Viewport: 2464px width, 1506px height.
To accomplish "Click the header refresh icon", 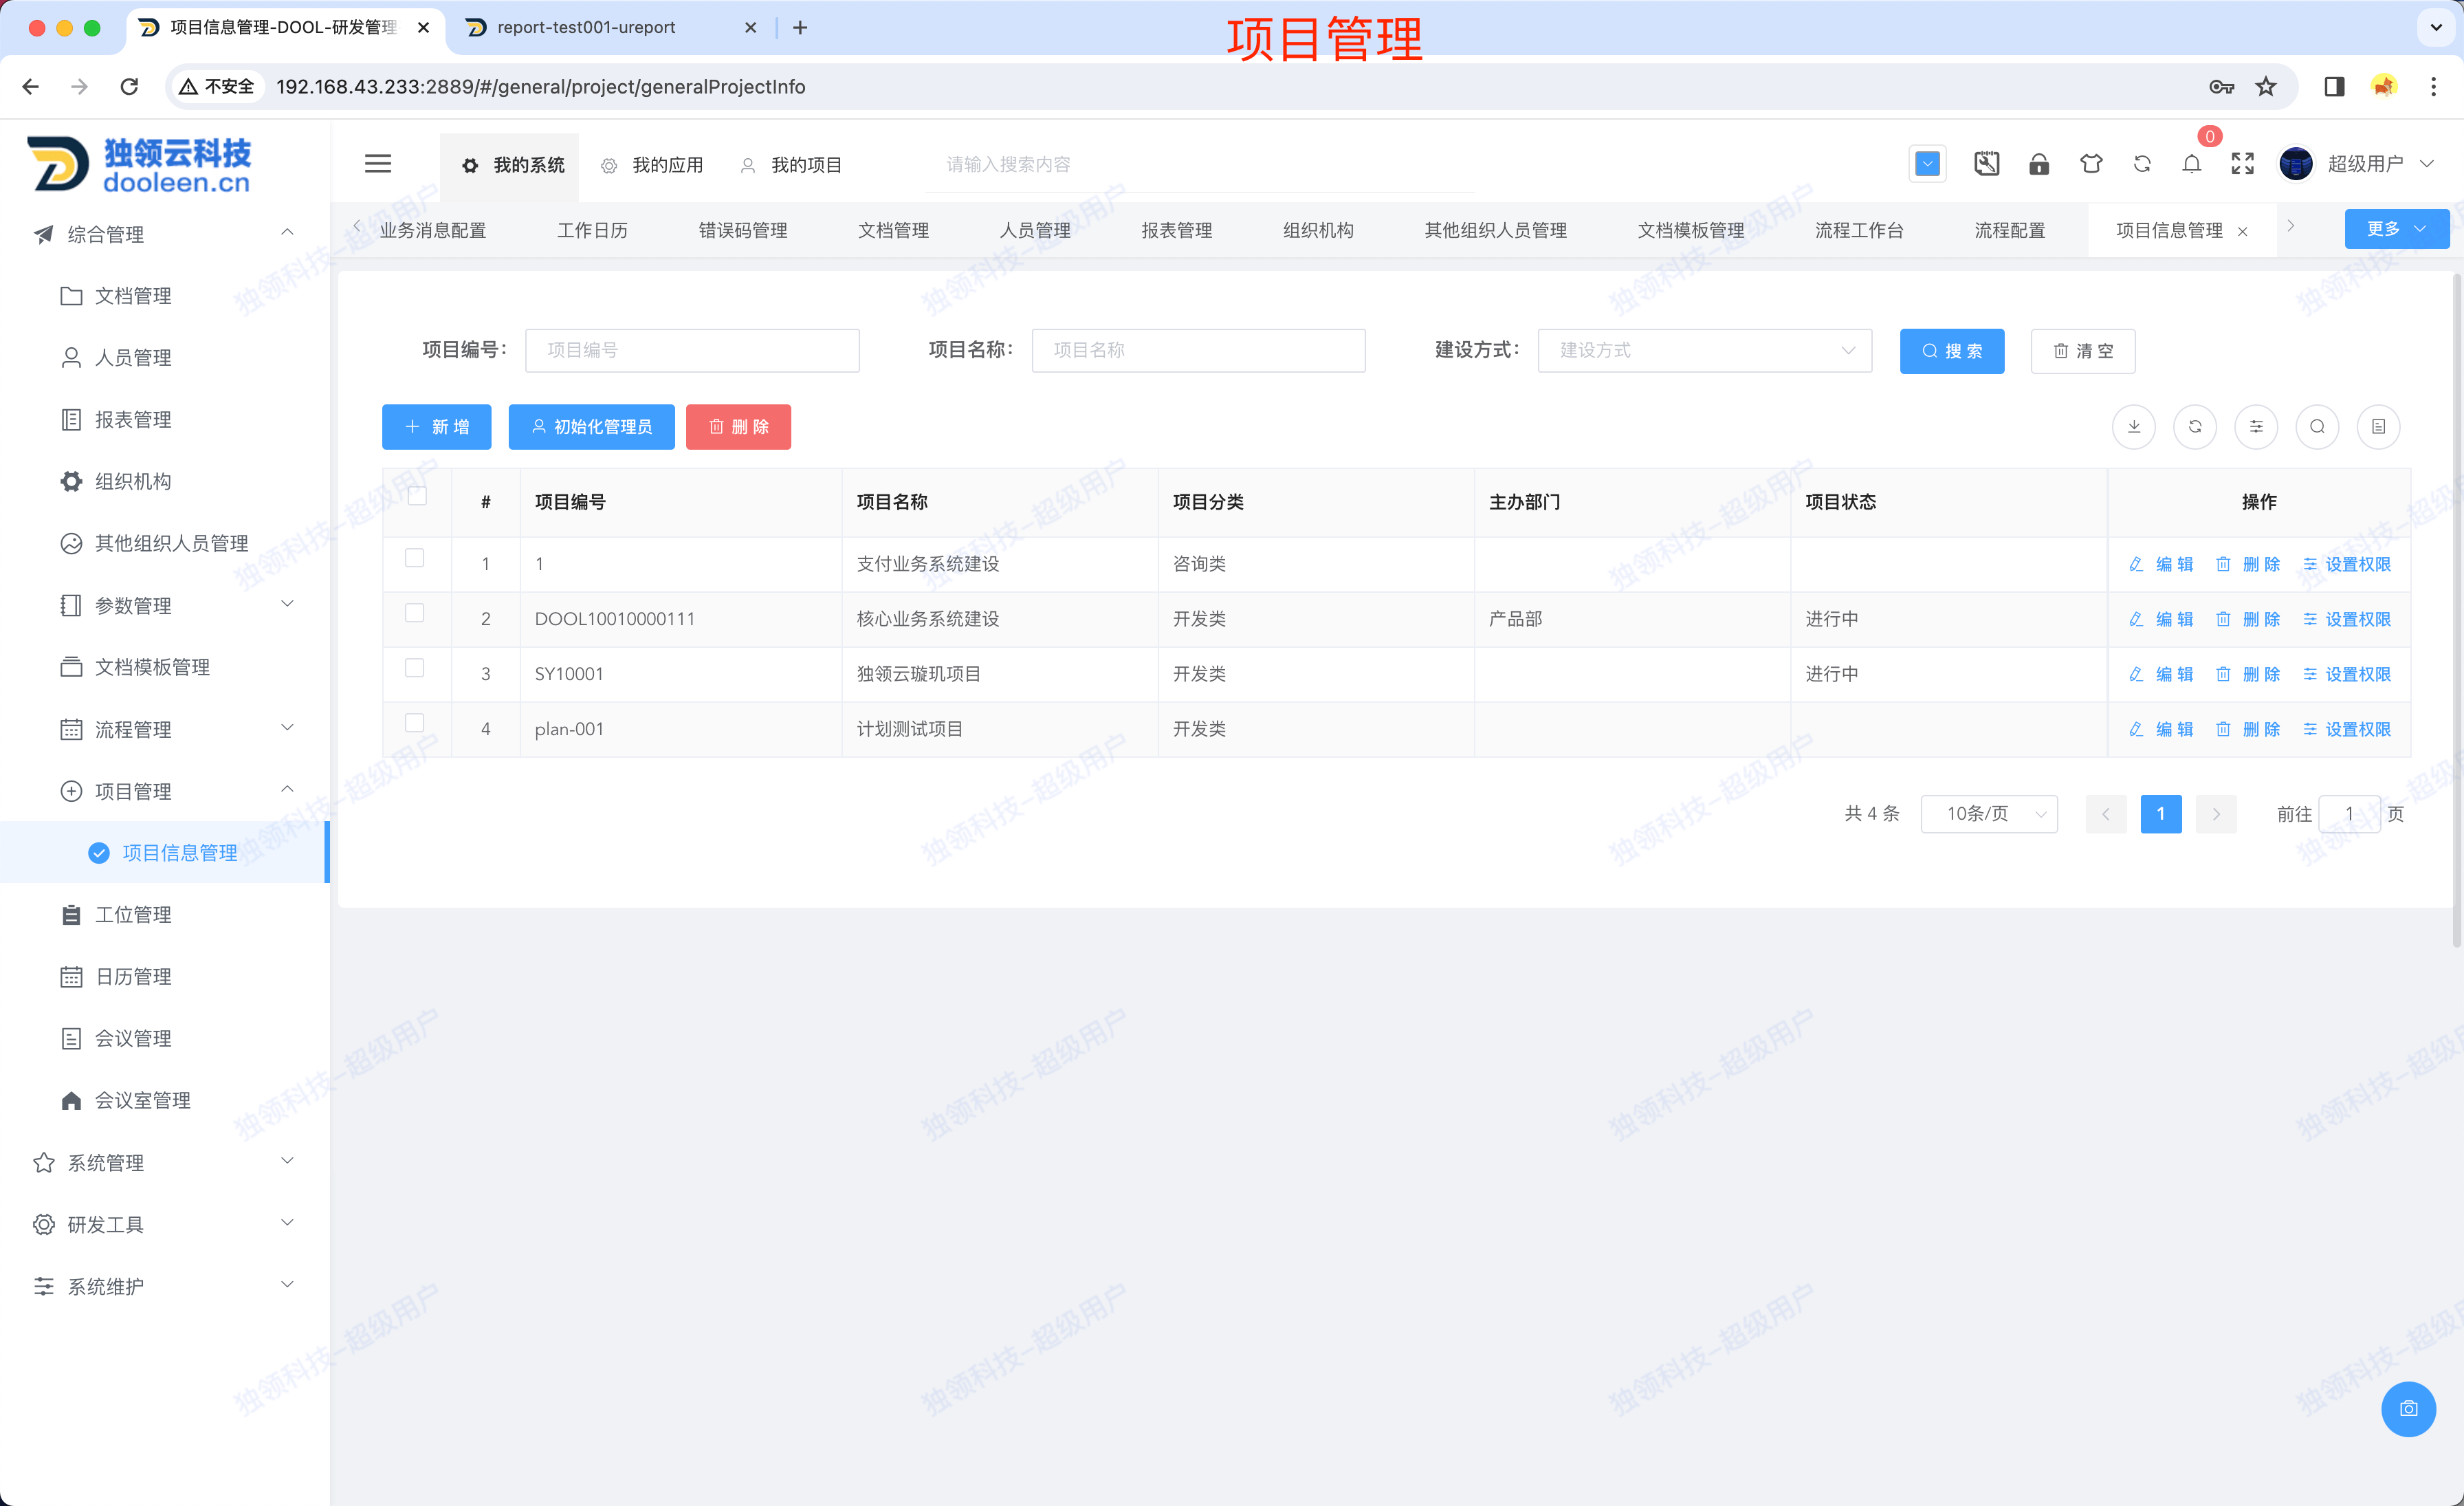I will pos(2142,164).
